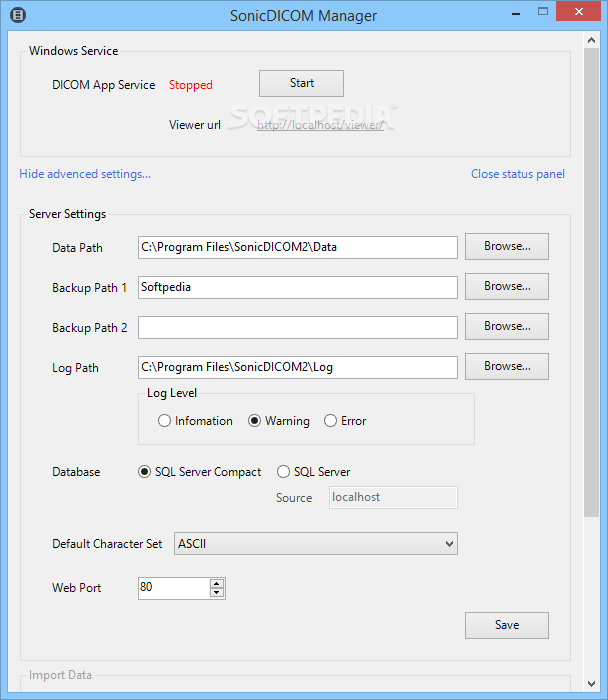Browse for the Data Path folder
The image size is (608, 700).
pyautogui.click(x=507, y=246)
